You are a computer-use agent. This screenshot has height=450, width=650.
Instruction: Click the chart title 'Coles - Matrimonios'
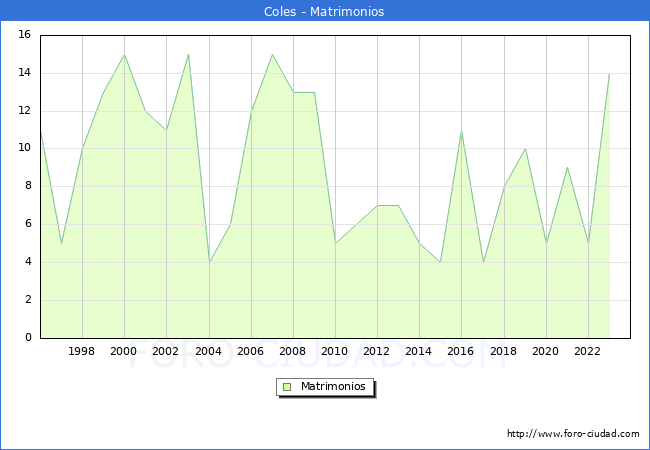pyautogui.click(x=324, y=12)
